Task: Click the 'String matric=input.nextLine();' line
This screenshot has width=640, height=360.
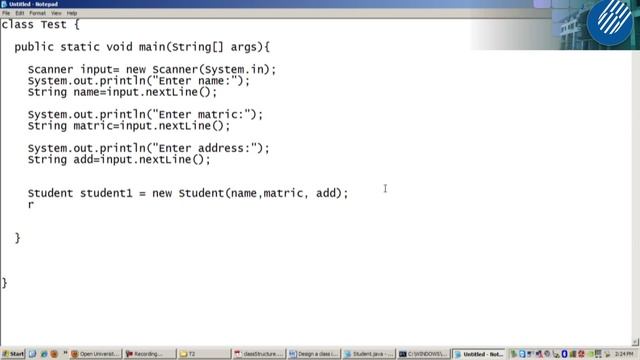Action: pos(129,126)
